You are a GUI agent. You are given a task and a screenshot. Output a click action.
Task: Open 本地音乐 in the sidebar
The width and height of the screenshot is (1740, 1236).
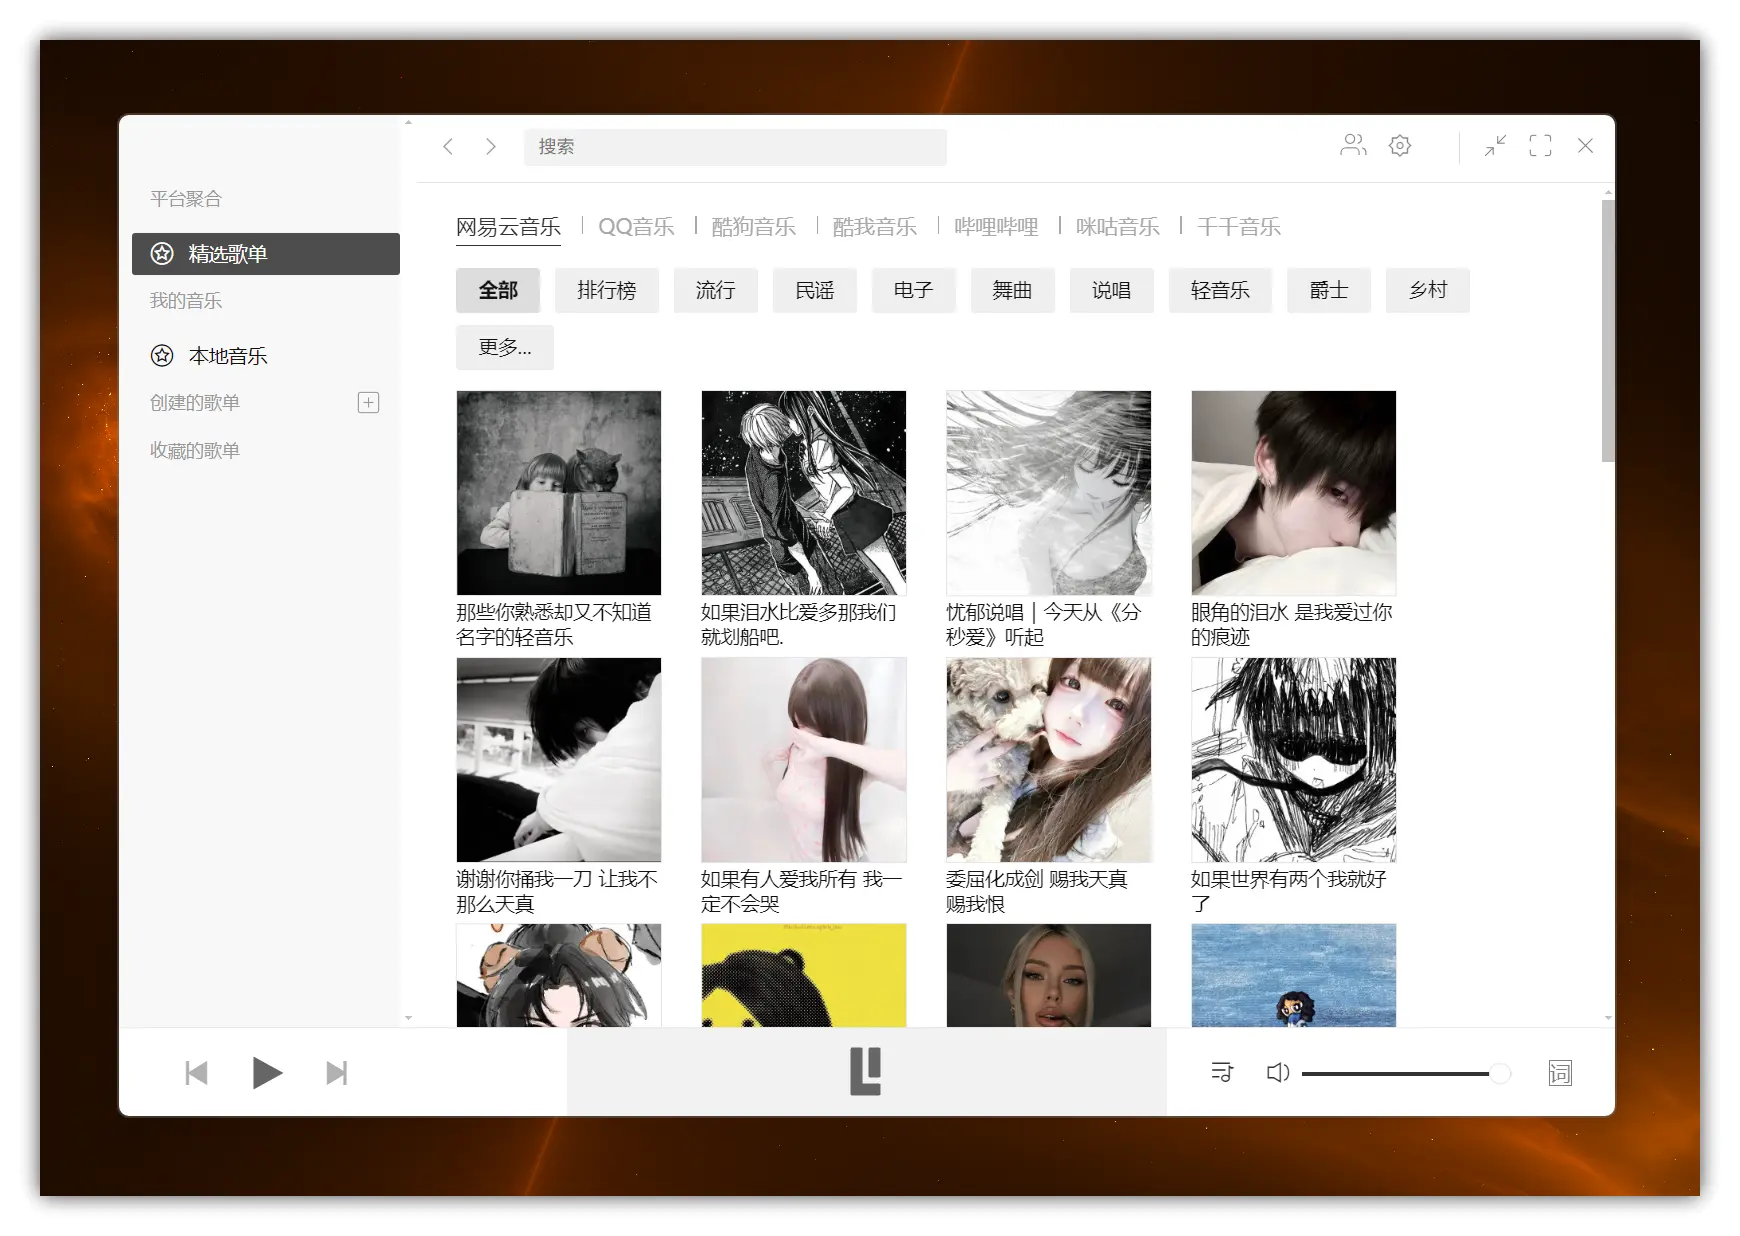click(x=266, y=356)
